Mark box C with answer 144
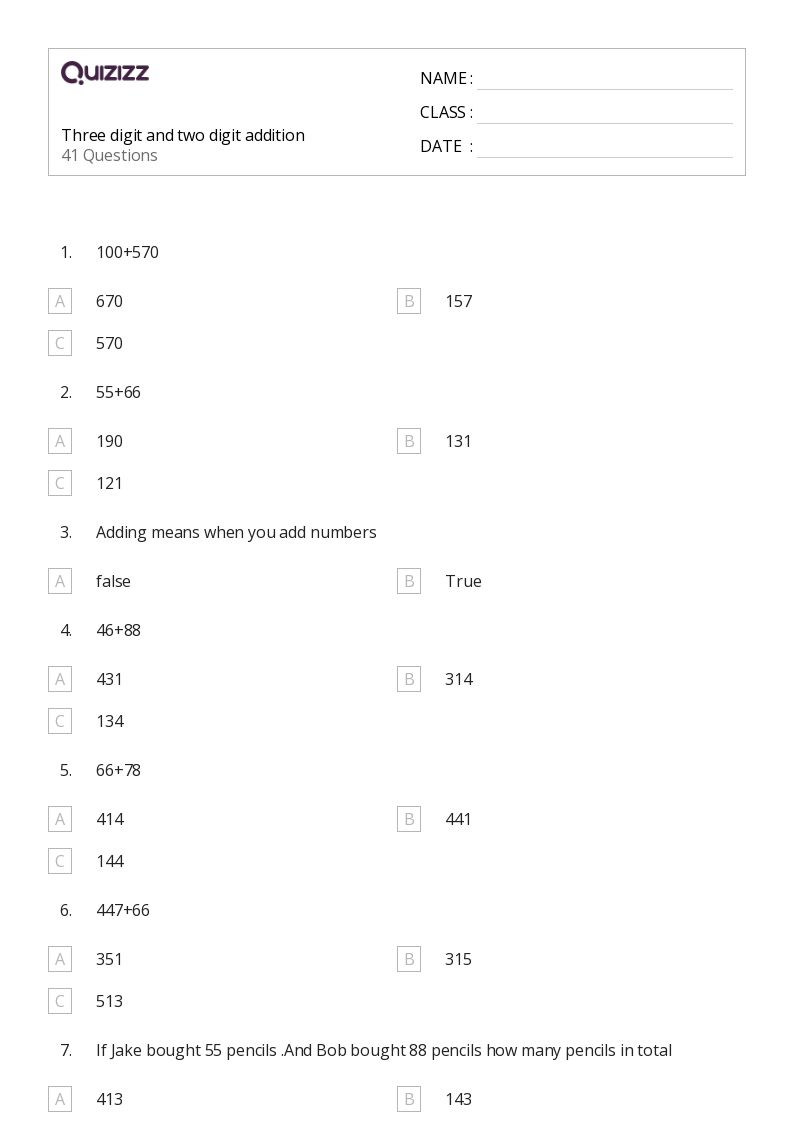 coord(60,861)
